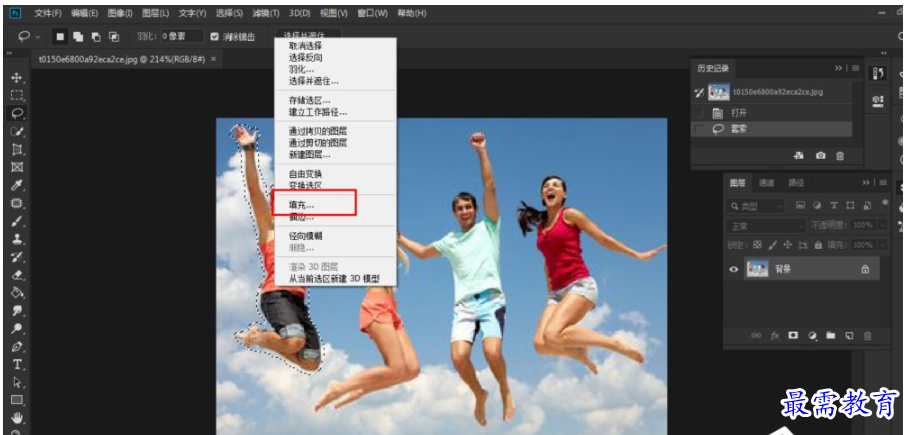Toggle history brush source for 打开 state
Viewport: 905px width, 435px height.
point(699,113)
